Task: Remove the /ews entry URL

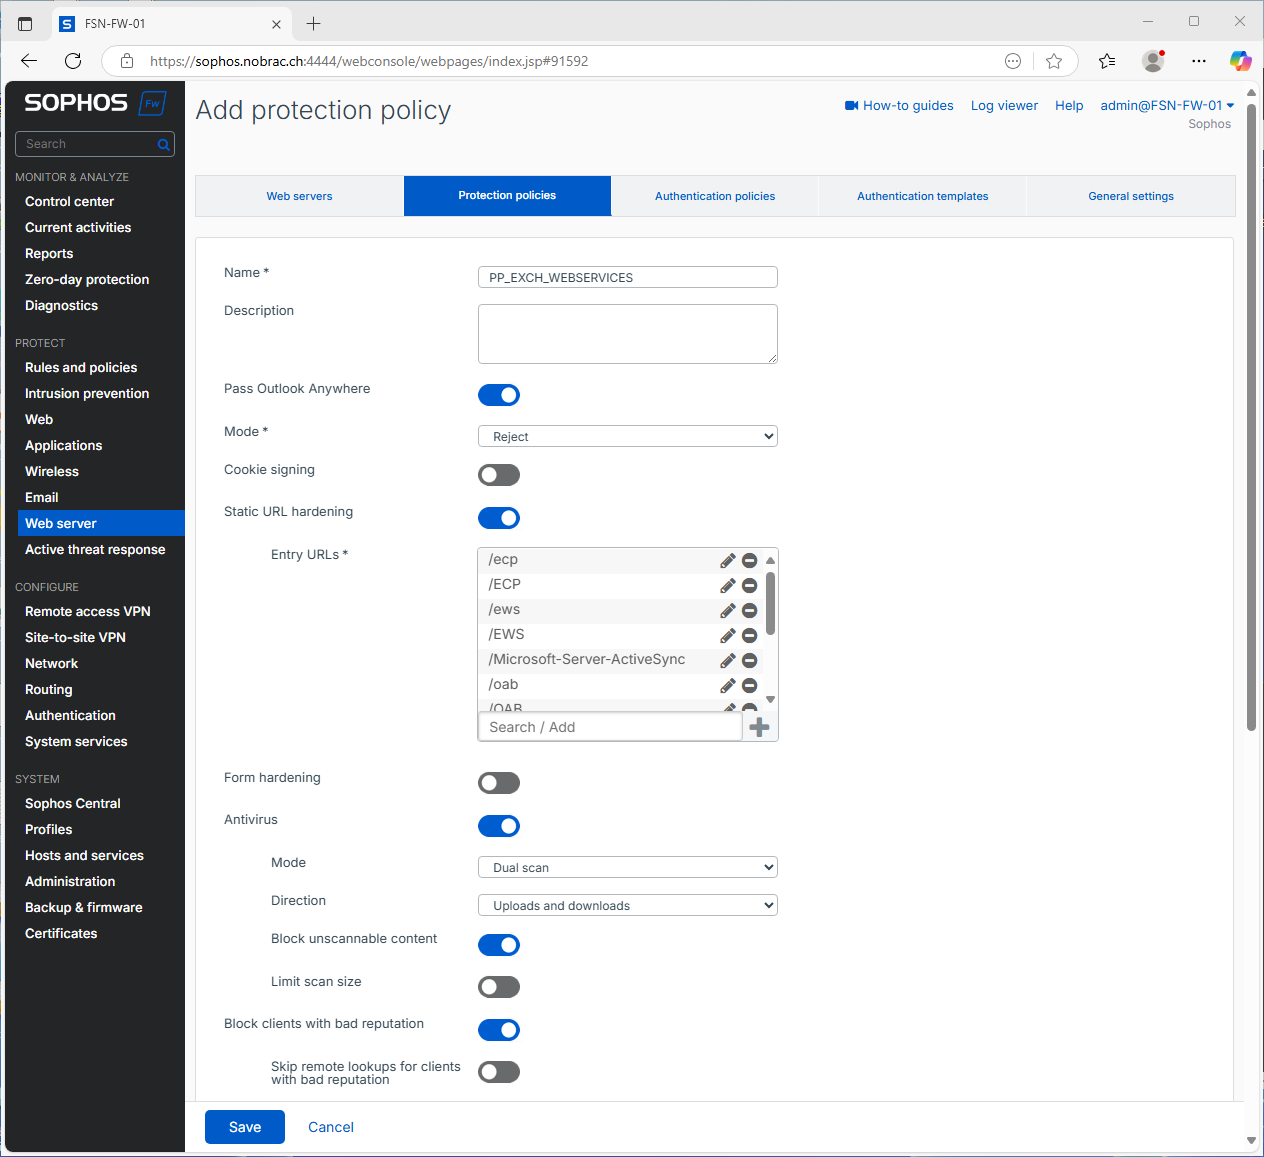Action: click(x=749, y=610)
